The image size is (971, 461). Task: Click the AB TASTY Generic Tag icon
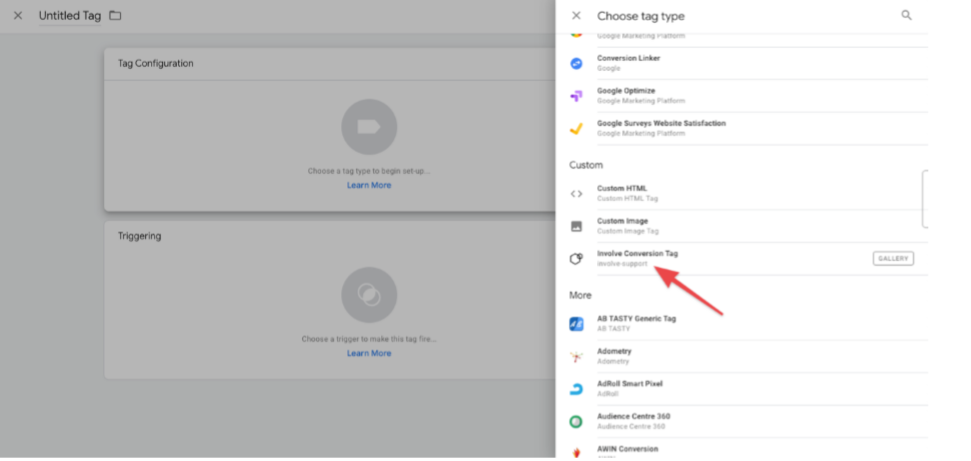pos(577,324)
